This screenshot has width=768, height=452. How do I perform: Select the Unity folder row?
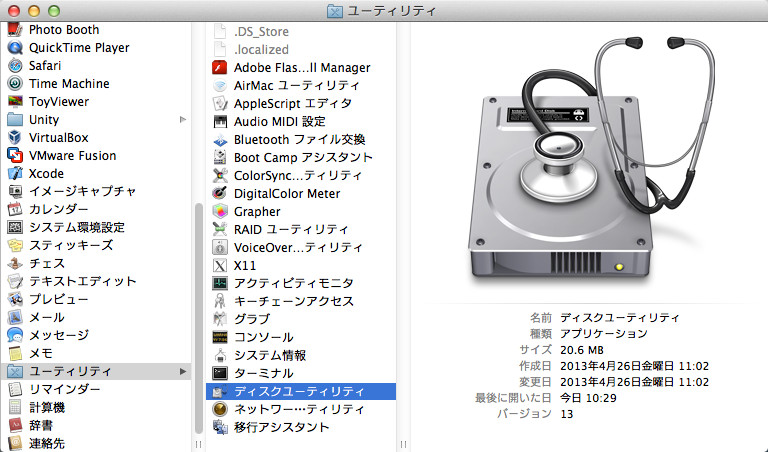pos(96,119)
